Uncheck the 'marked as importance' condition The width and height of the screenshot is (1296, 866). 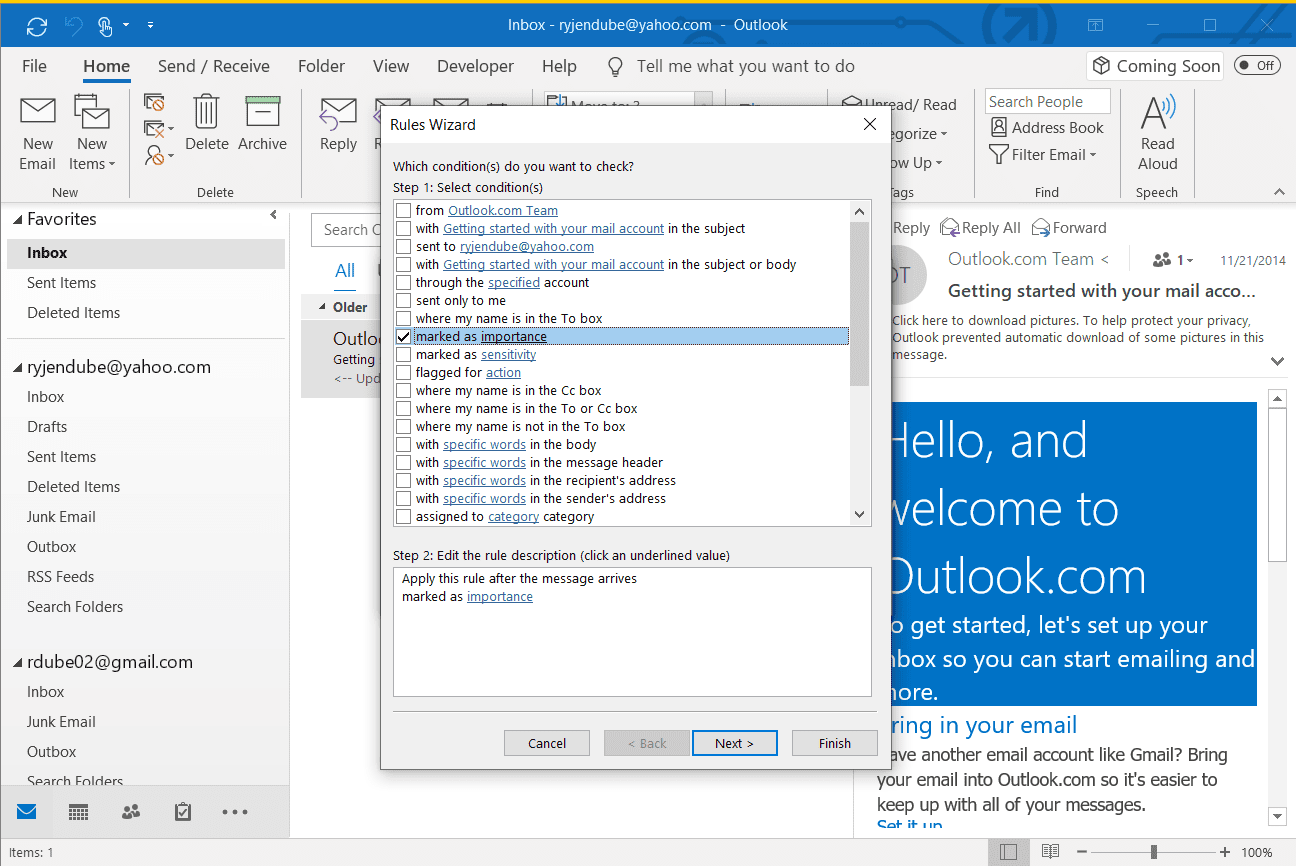(404, 337)
